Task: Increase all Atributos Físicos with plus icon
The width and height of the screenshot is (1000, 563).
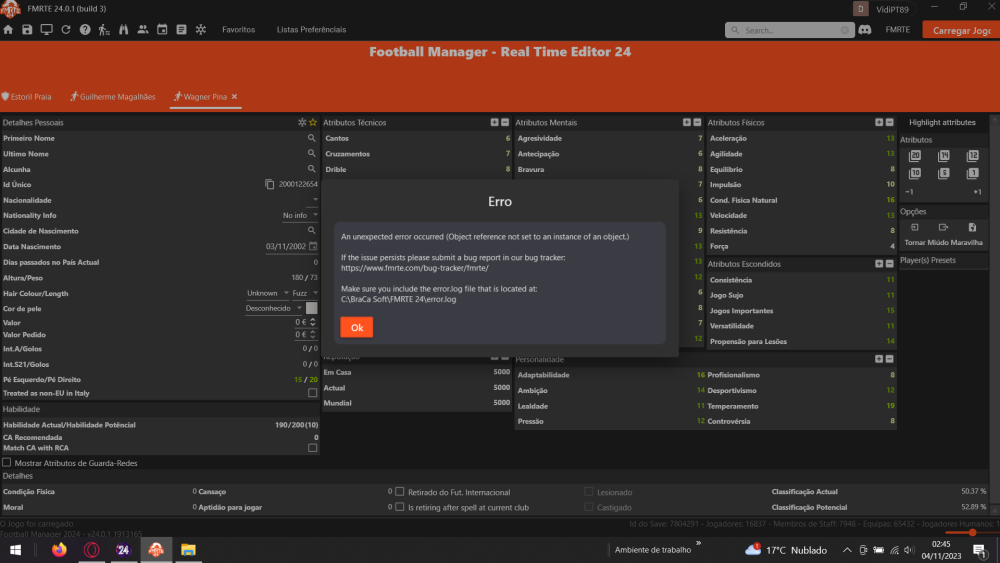Action: pyautogui.click(x=879, y=122)
